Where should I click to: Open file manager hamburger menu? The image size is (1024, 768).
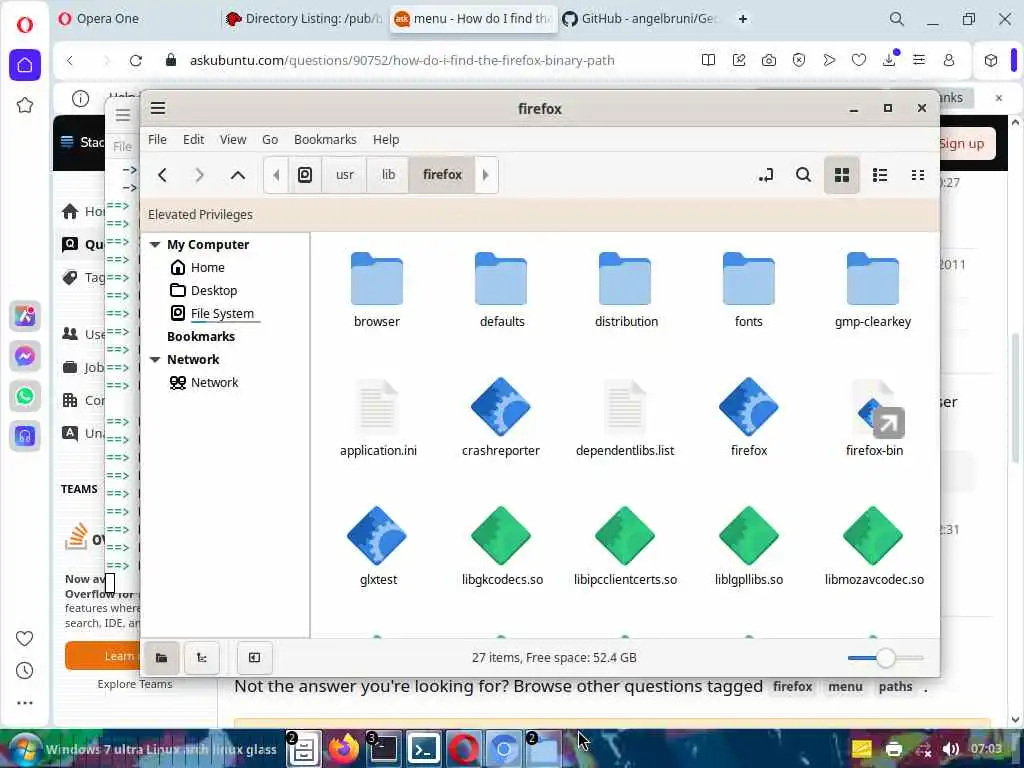click(158, 108)
